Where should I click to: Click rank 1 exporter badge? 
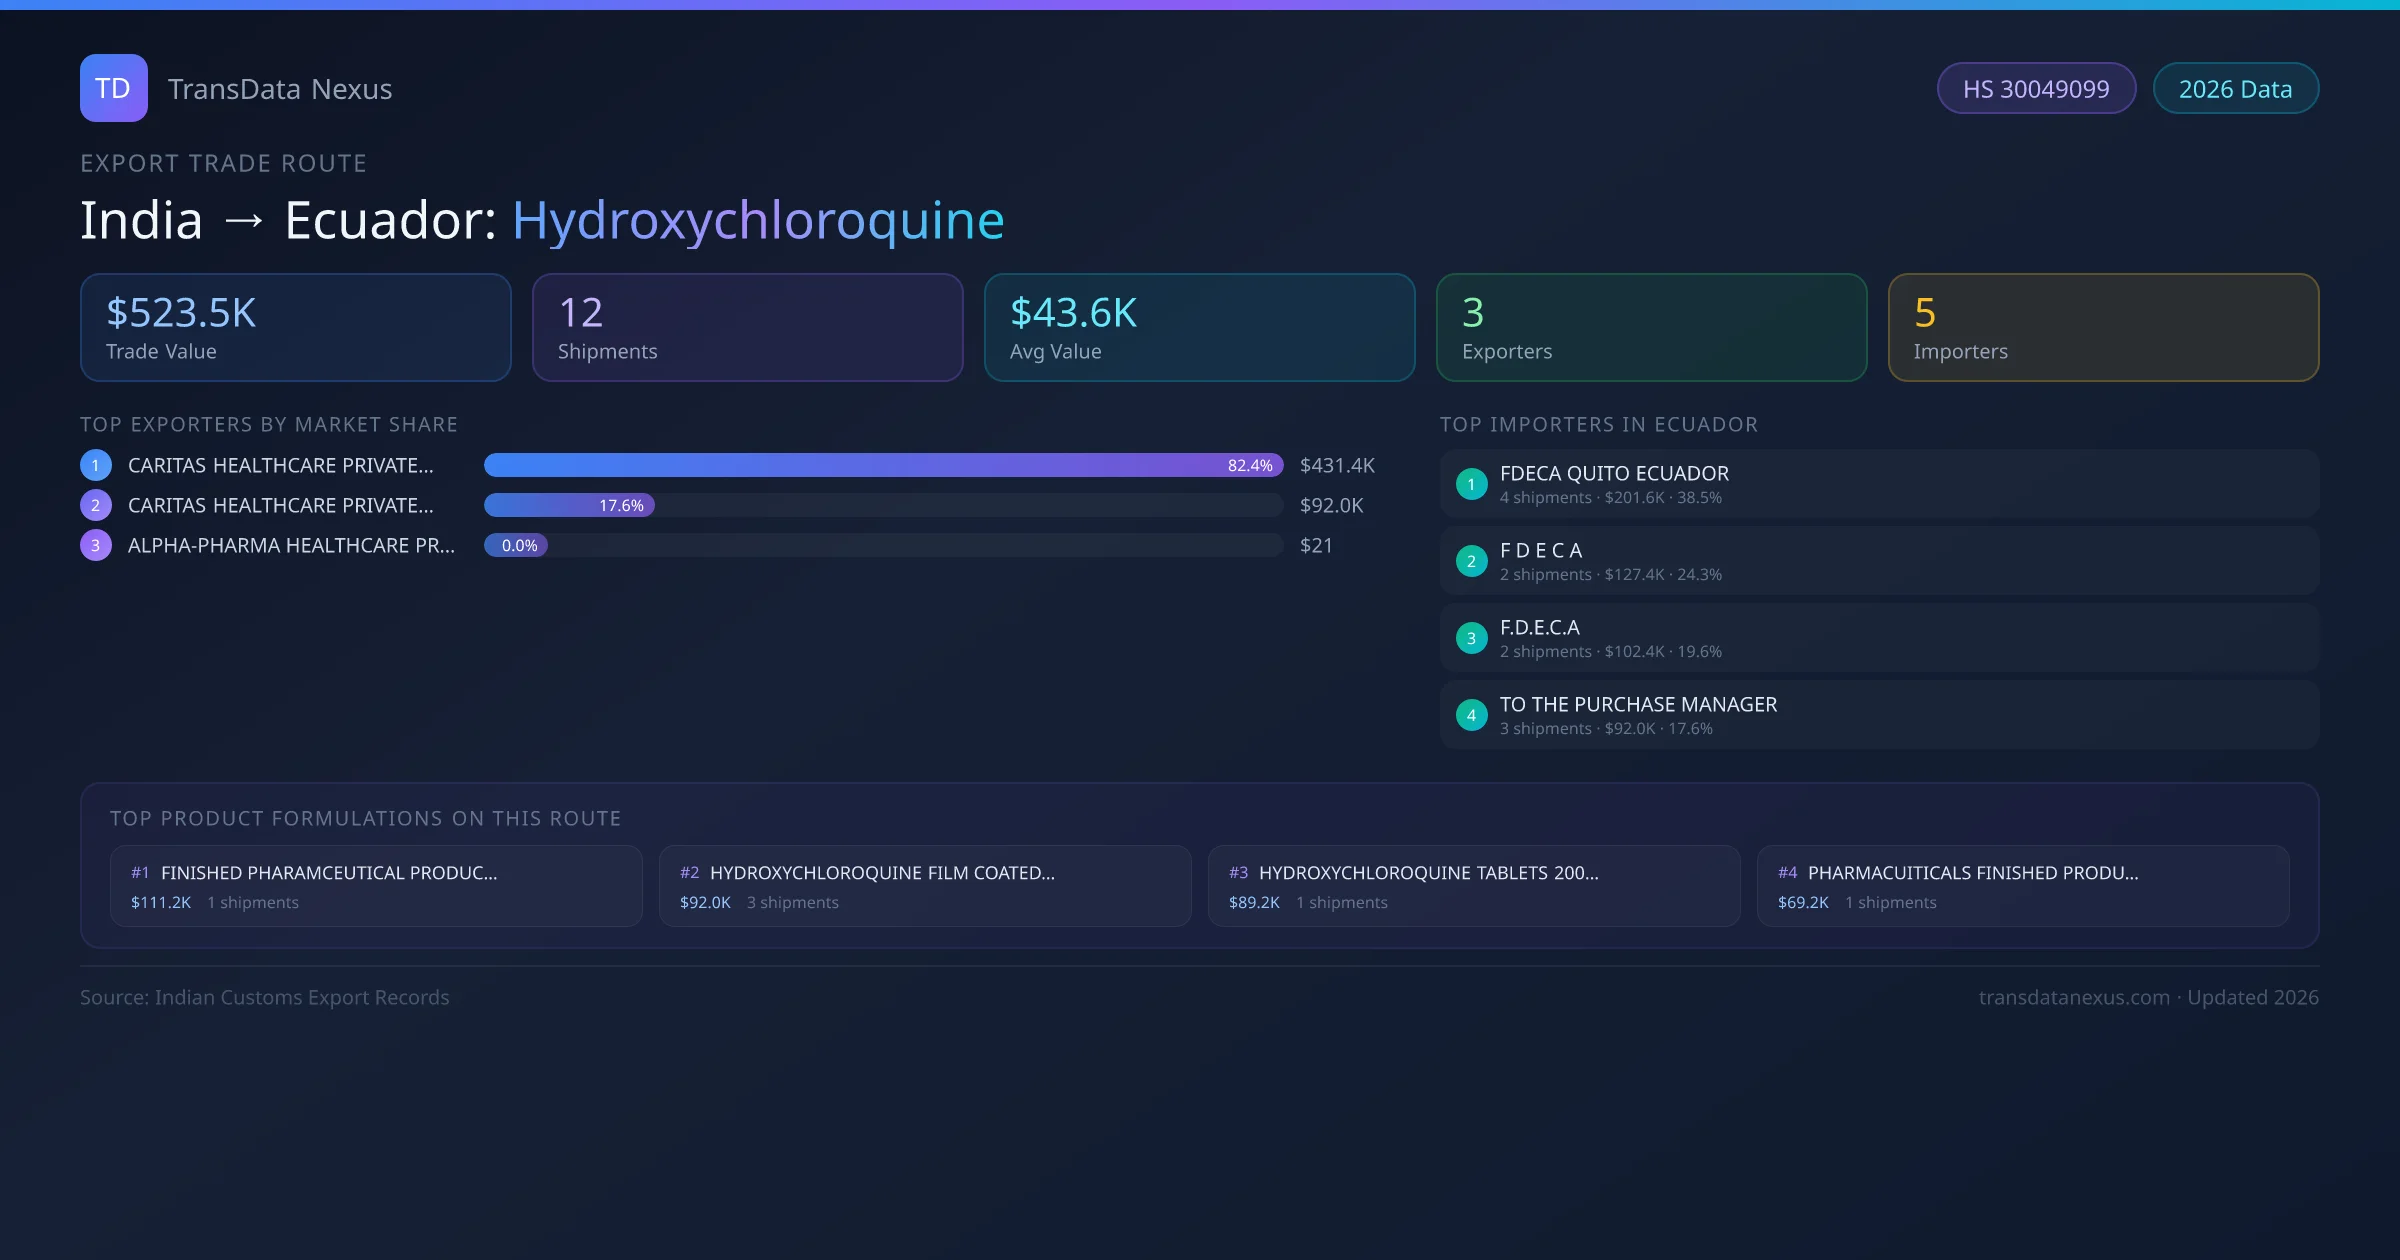point(96,465)
